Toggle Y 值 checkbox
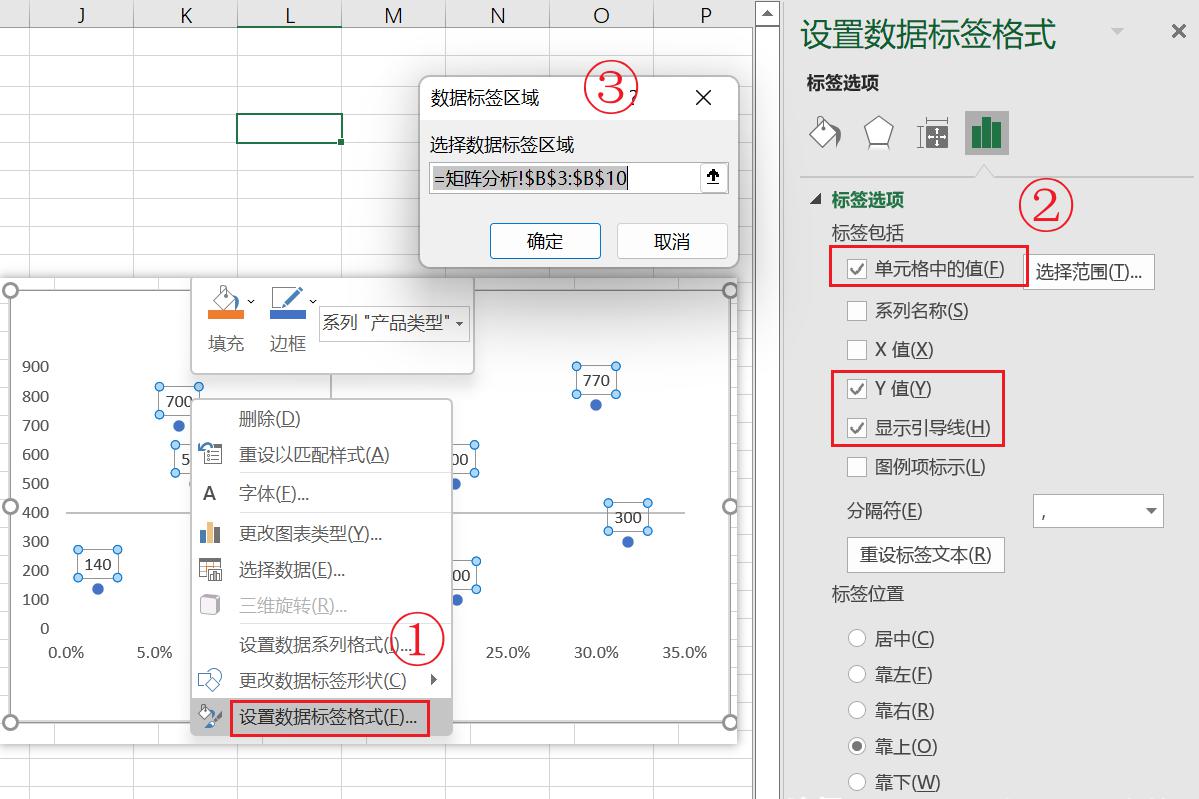 coord(856,388)
